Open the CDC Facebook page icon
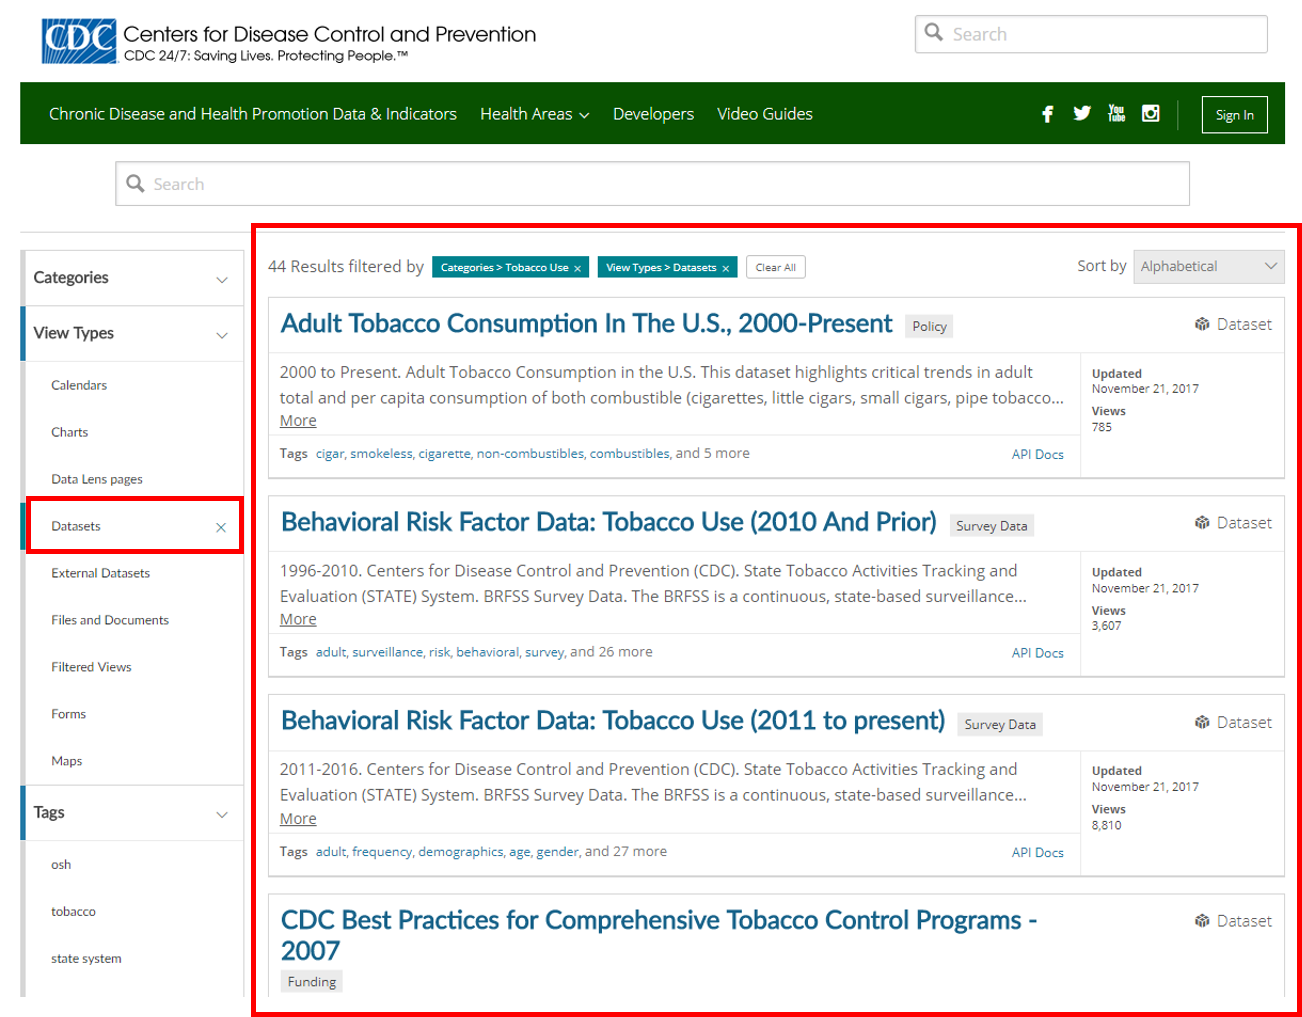The height and width of the screenshot is (1017, 1302). tap(1047, 114)
